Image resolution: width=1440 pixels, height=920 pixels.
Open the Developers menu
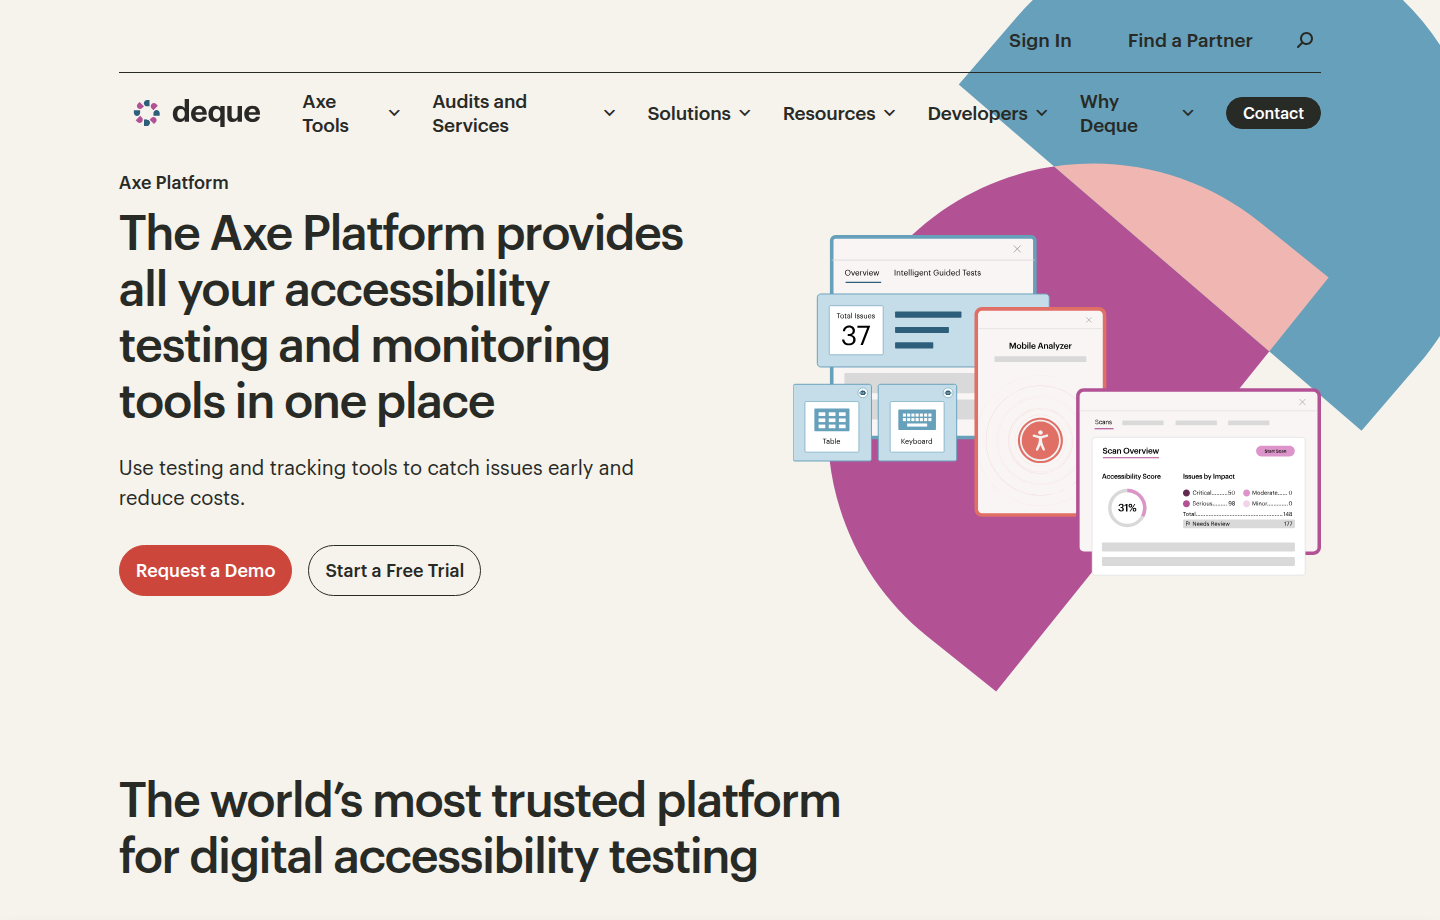pyautogui.click(x=977, y=113)
